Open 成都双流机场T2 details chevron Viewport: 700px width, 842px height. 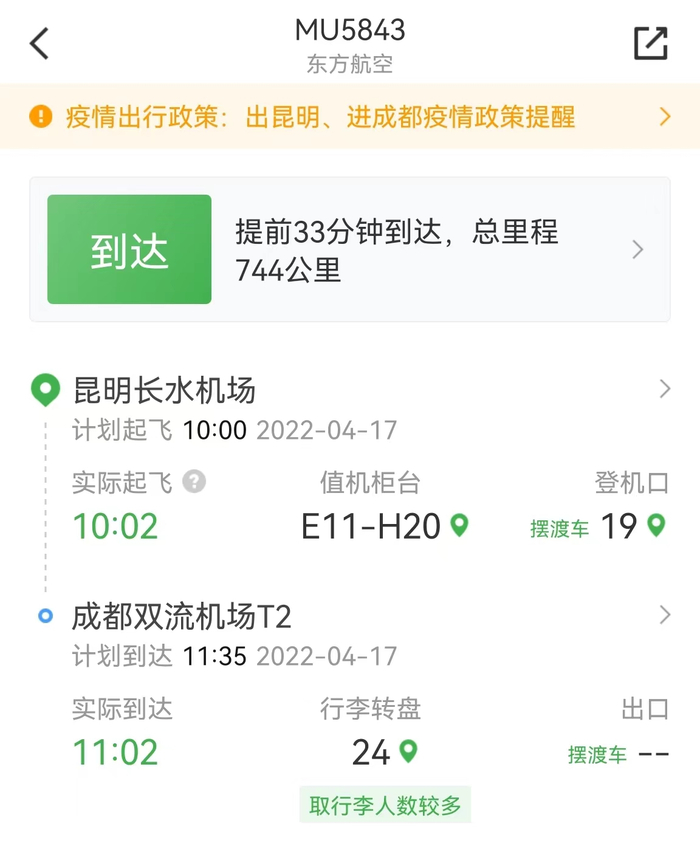pyautogui.click(x=665, y=615)
